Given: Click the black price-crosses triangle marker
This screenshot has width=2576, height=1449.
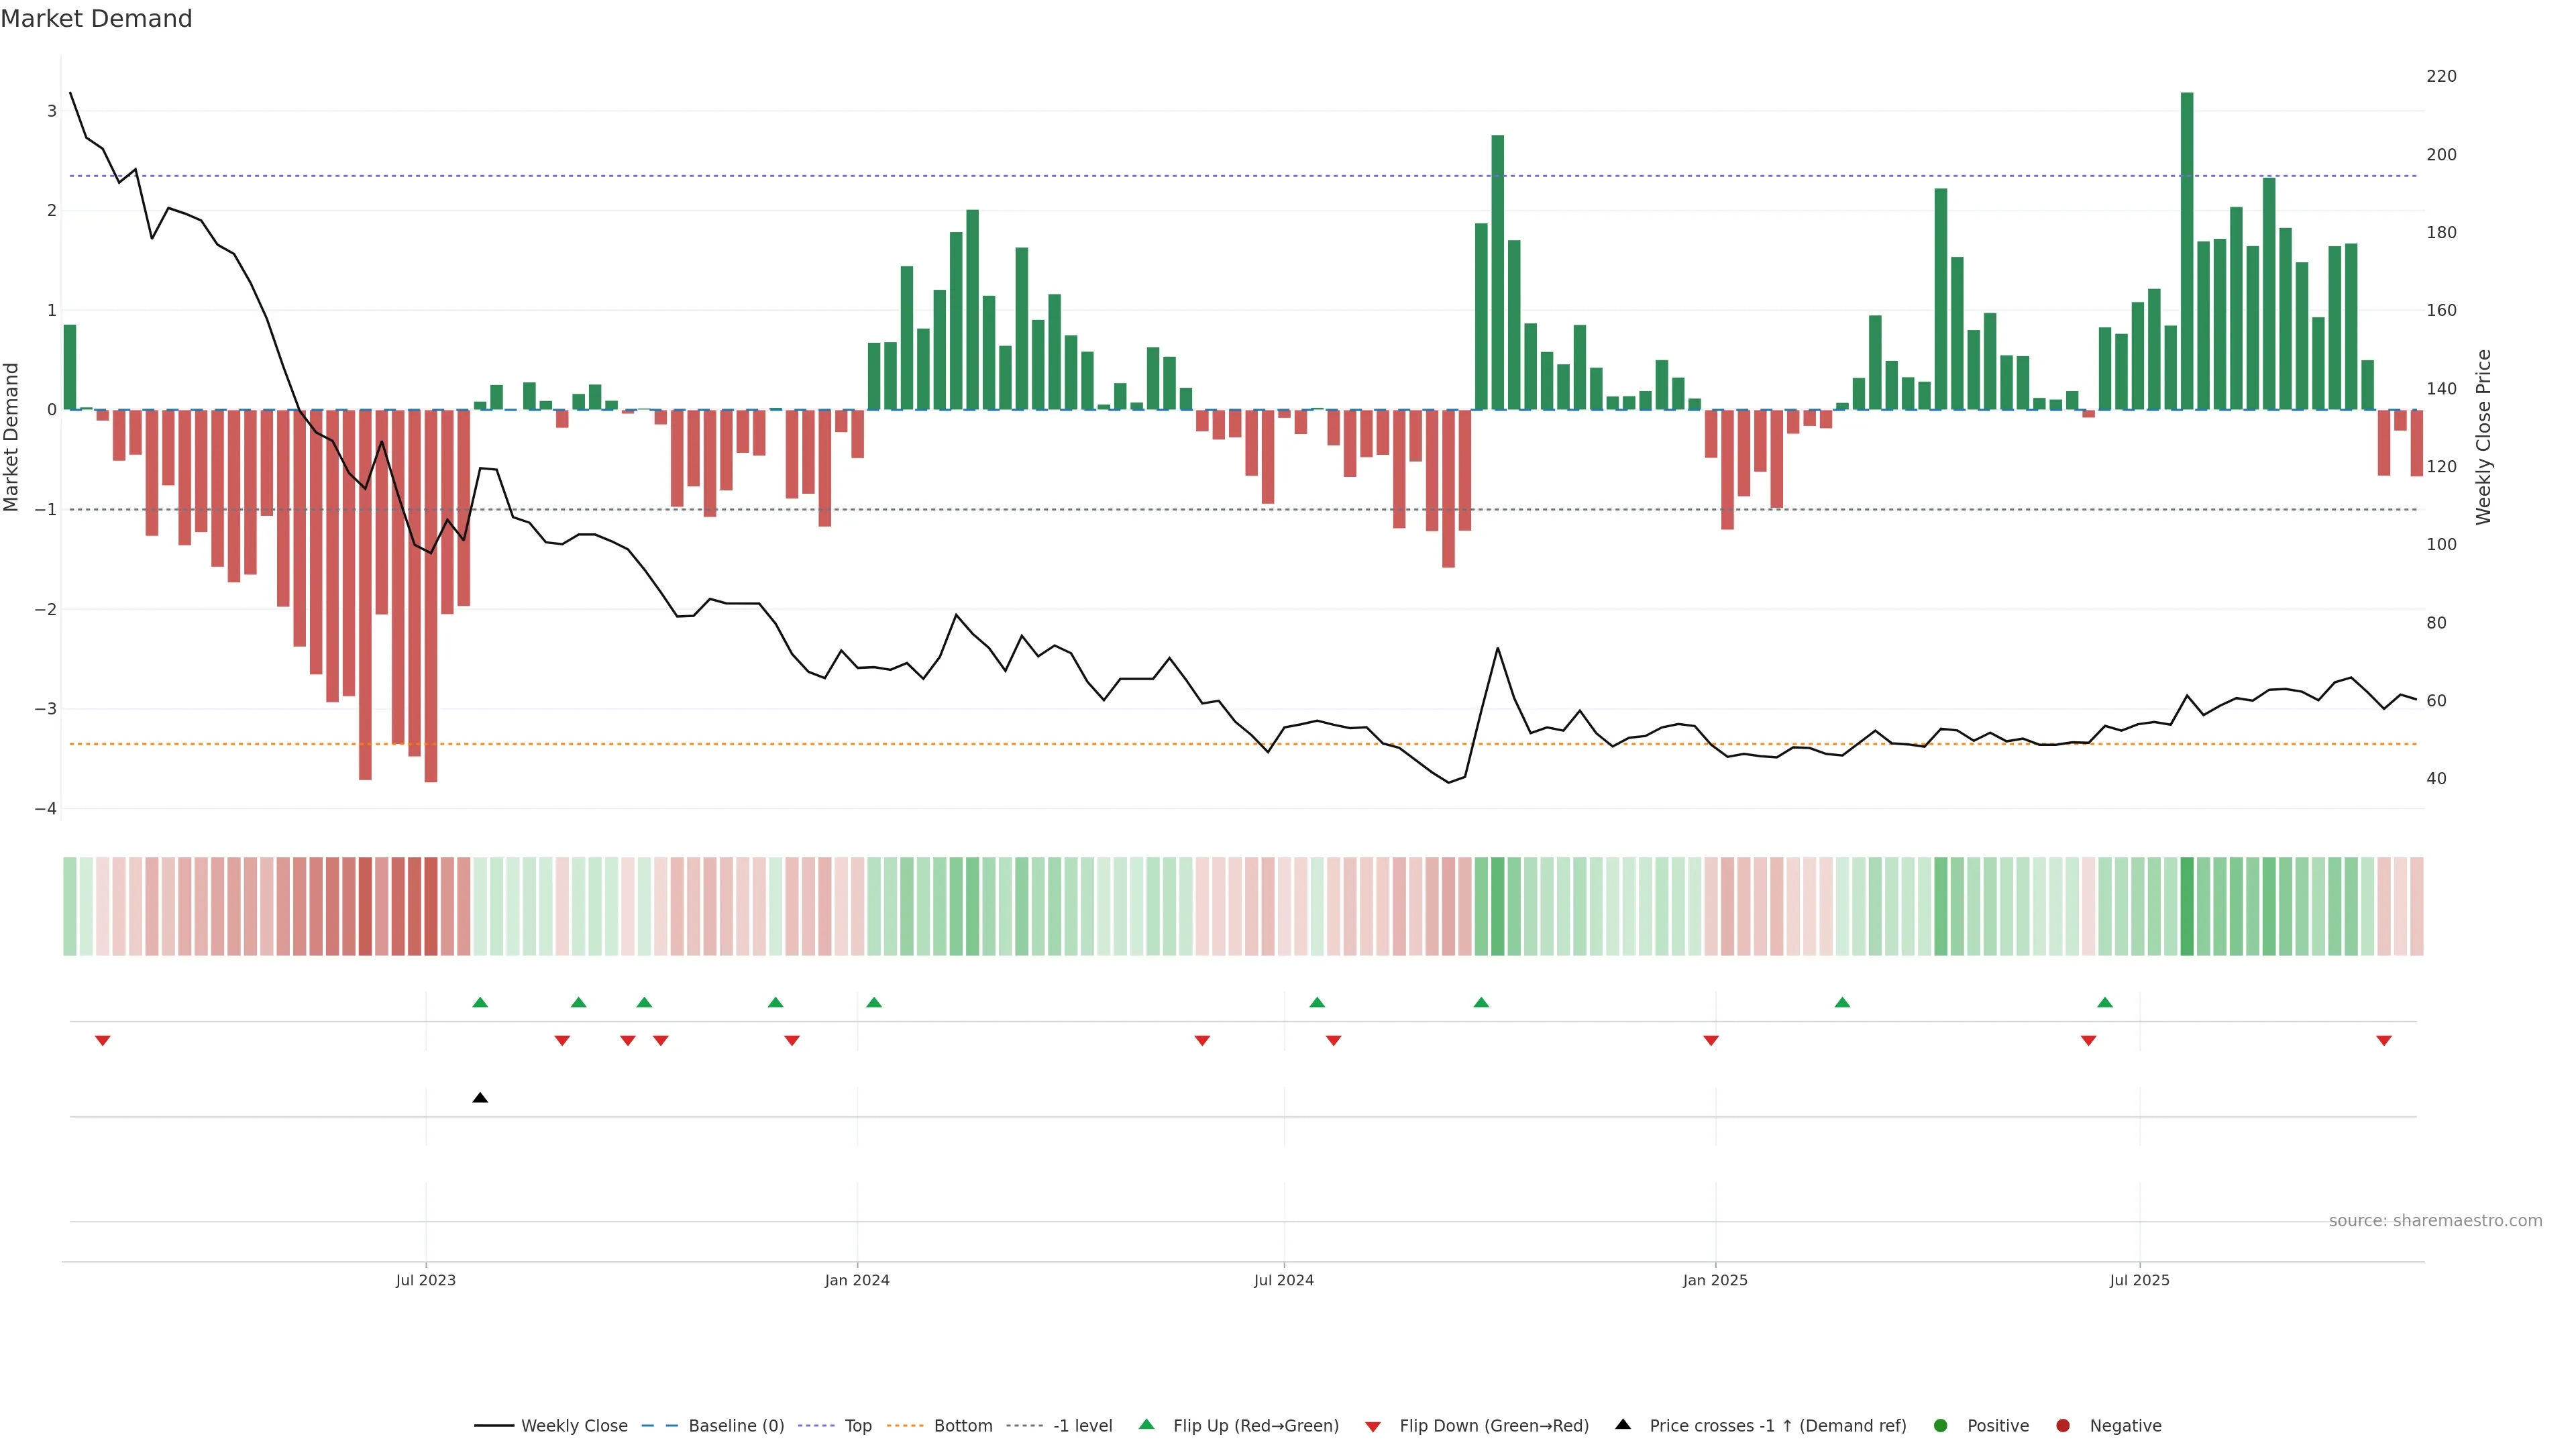Looking at the screenshot, I should tap(480, 1098).
